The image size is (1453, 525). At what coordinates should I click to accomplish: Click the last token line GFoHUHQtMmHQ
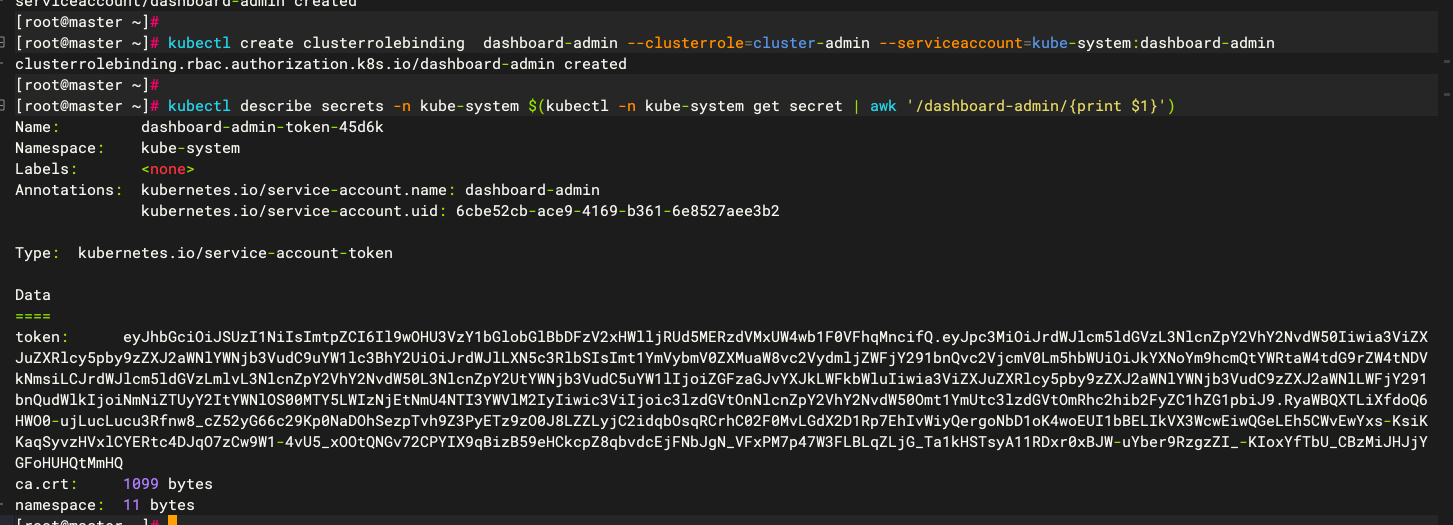[69, 463]
